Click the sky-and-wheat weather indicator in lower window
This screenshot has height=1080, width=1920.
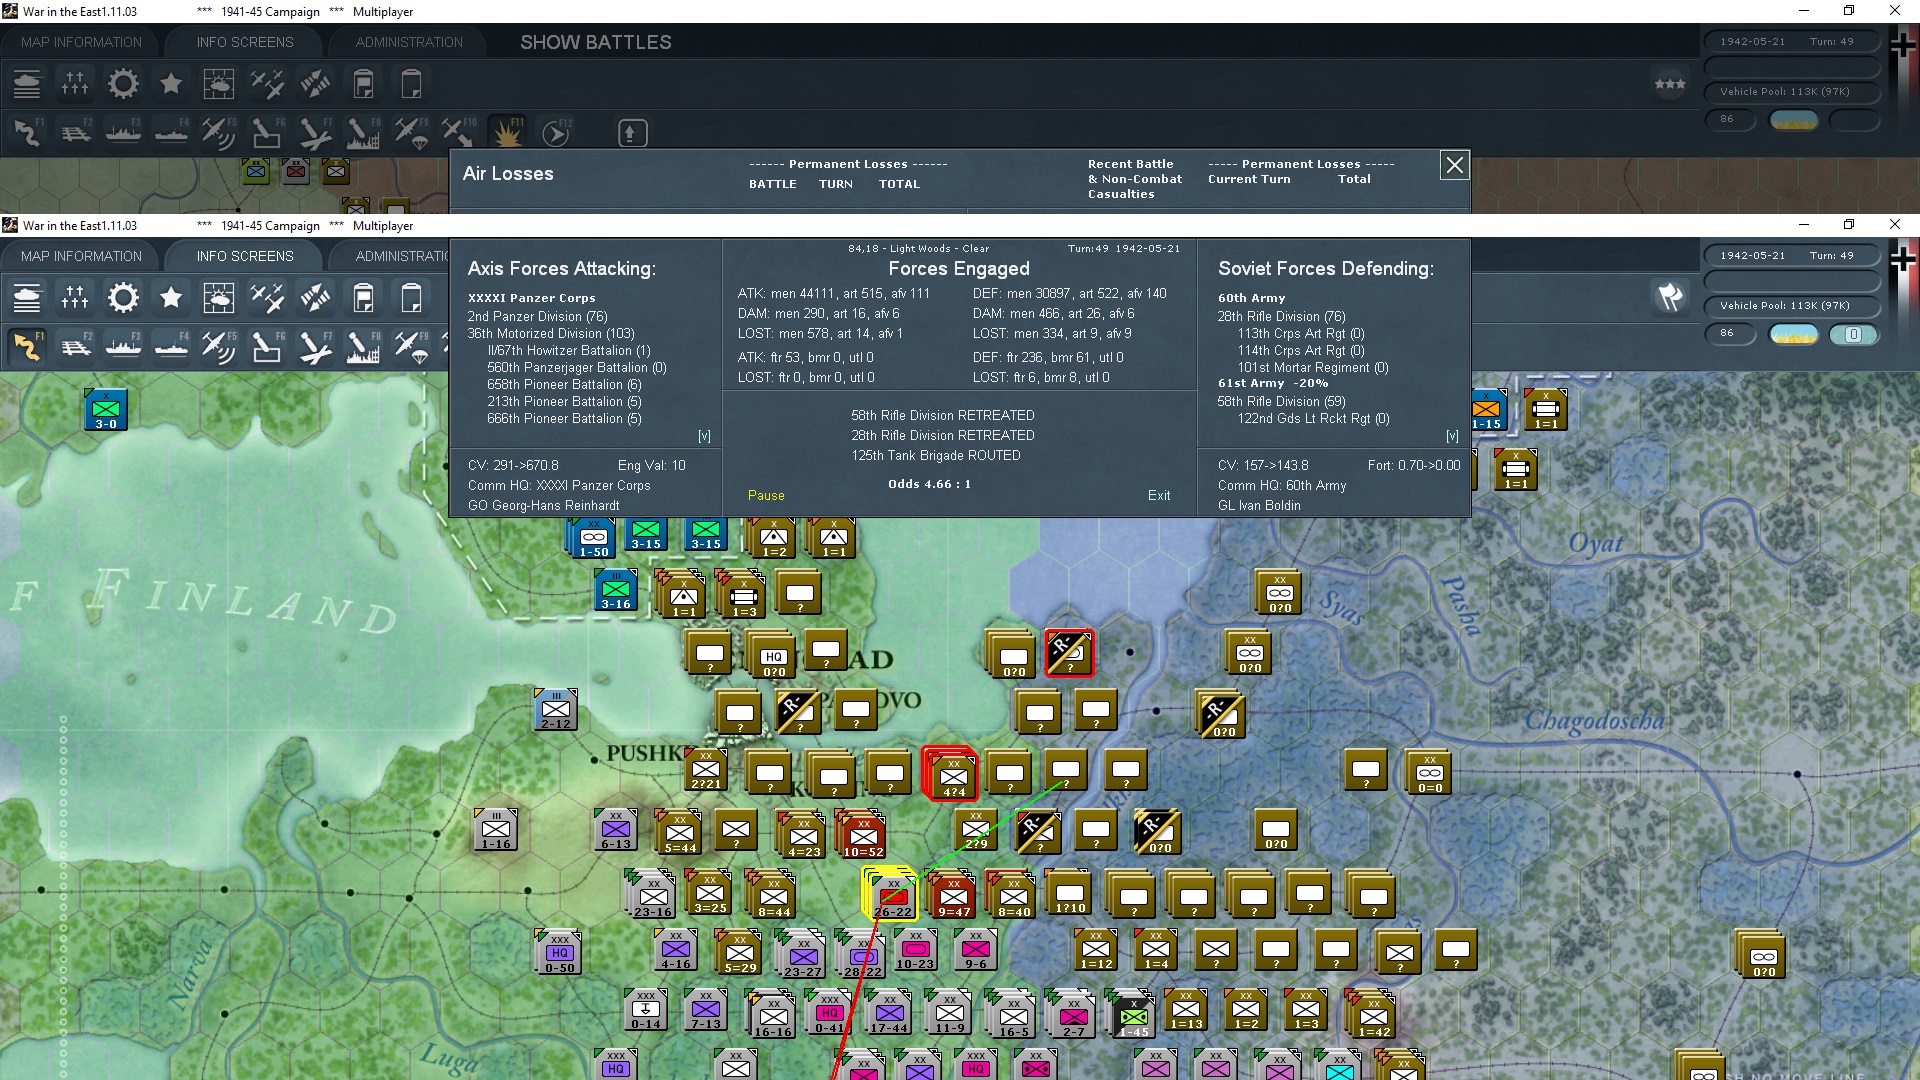1793,335
